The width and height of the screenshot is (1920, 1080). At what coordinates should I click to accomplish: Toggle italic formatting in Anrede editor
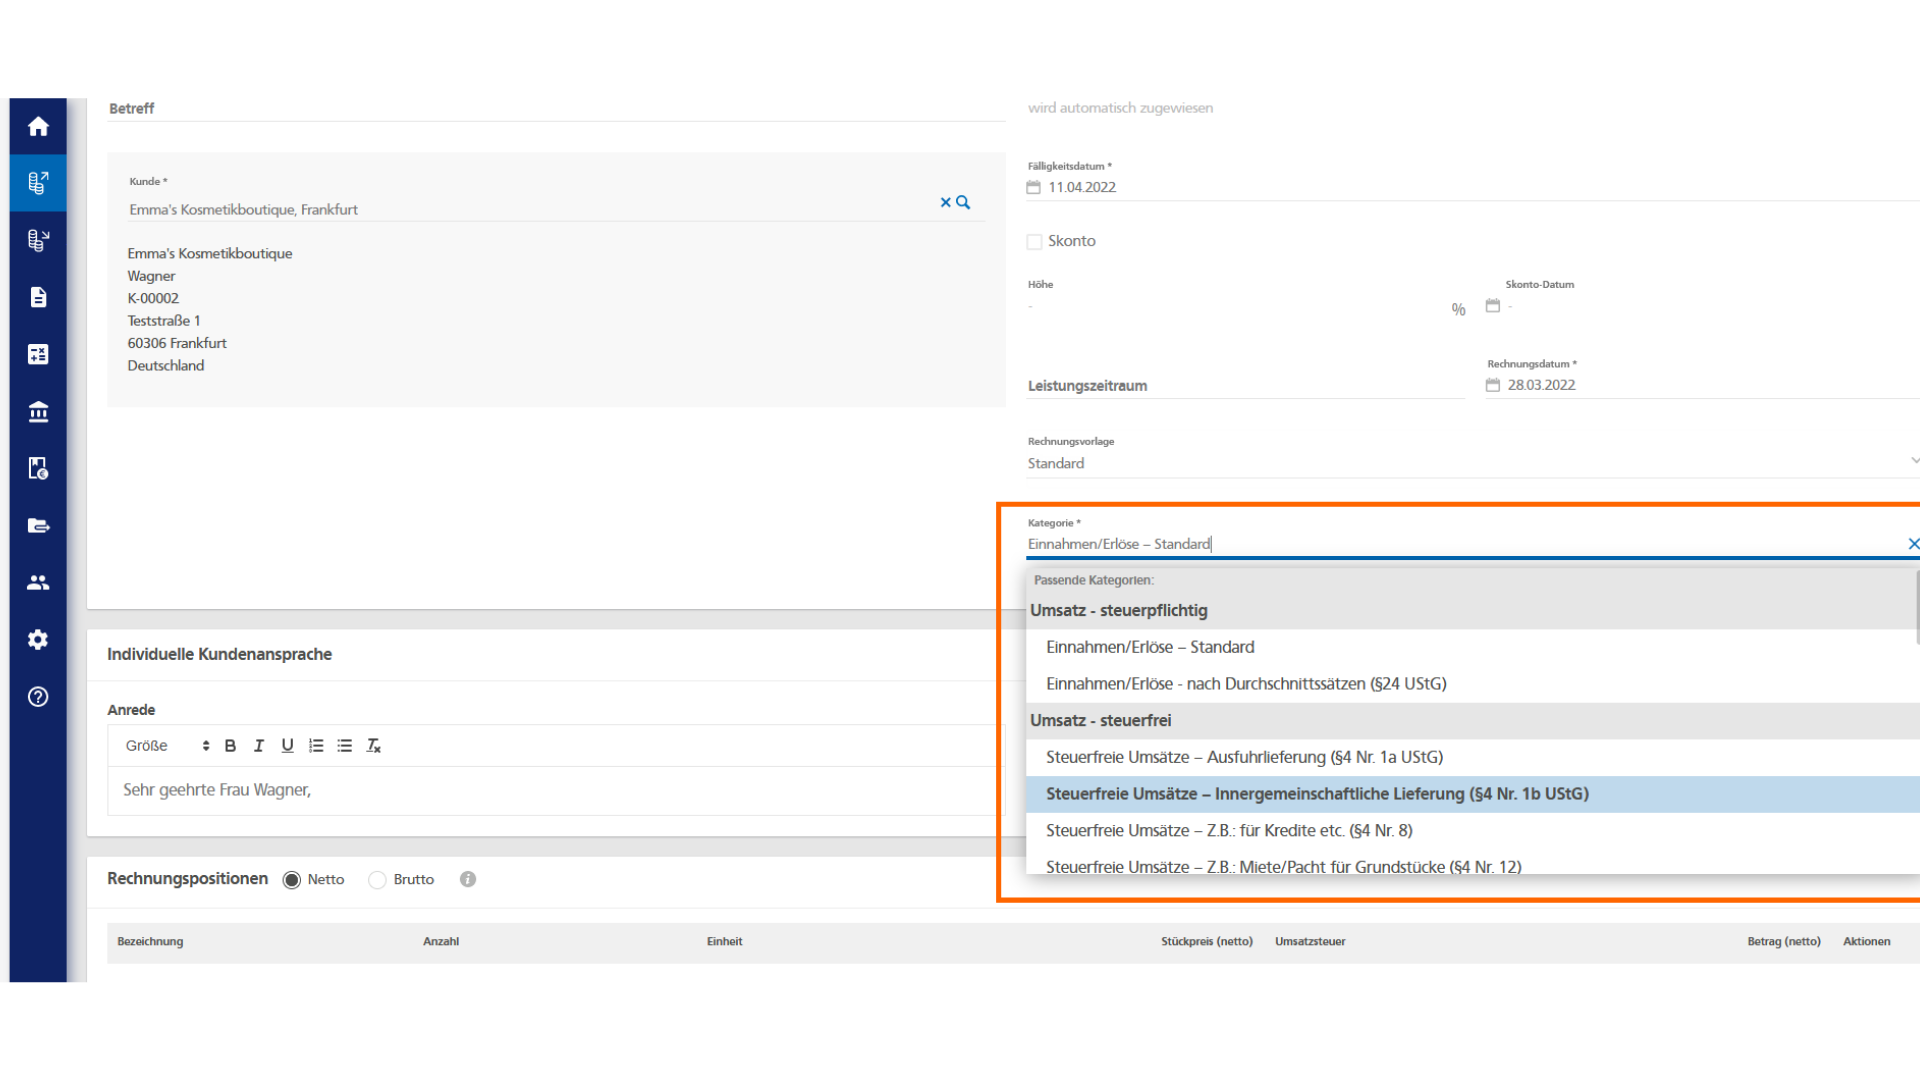tap(259, 746)
